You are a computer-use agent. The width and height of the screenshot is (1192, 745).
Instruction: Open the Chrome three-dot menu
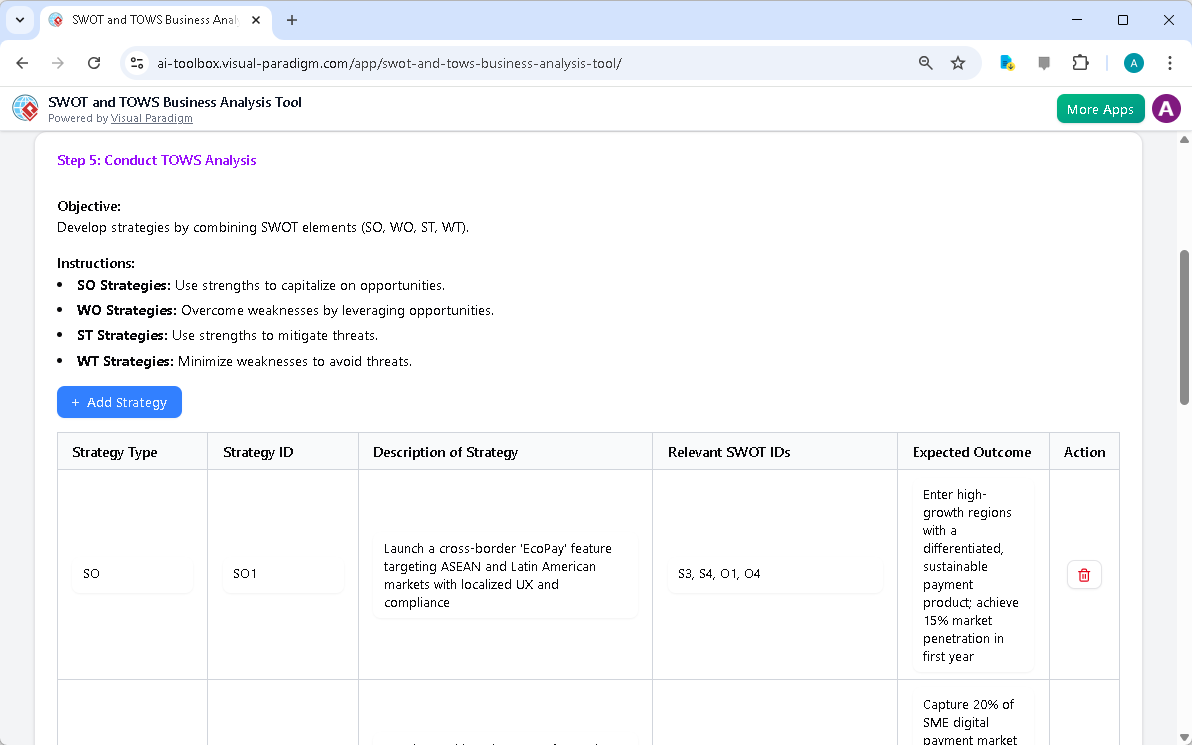coord(1170,62)
